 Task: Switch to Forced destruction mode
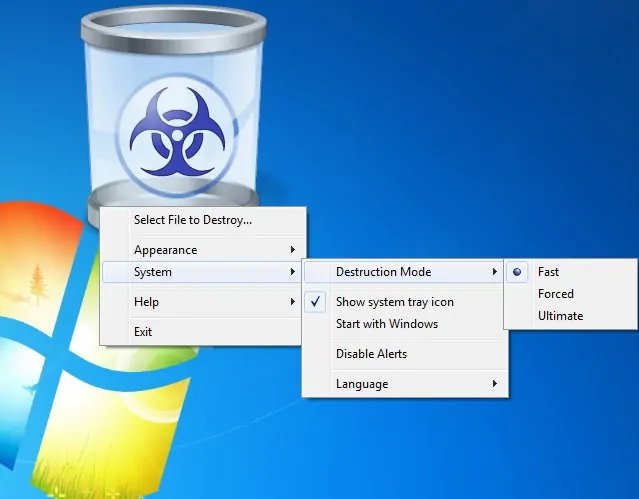tap(555, 294)
